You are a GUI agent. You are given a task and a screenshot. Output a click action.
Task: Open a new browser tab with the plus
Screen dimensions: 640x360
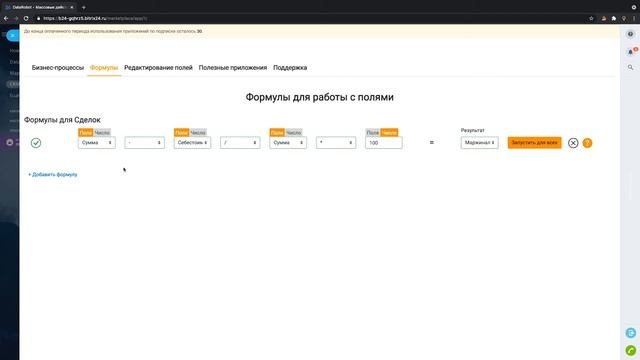tap(84, 7)
